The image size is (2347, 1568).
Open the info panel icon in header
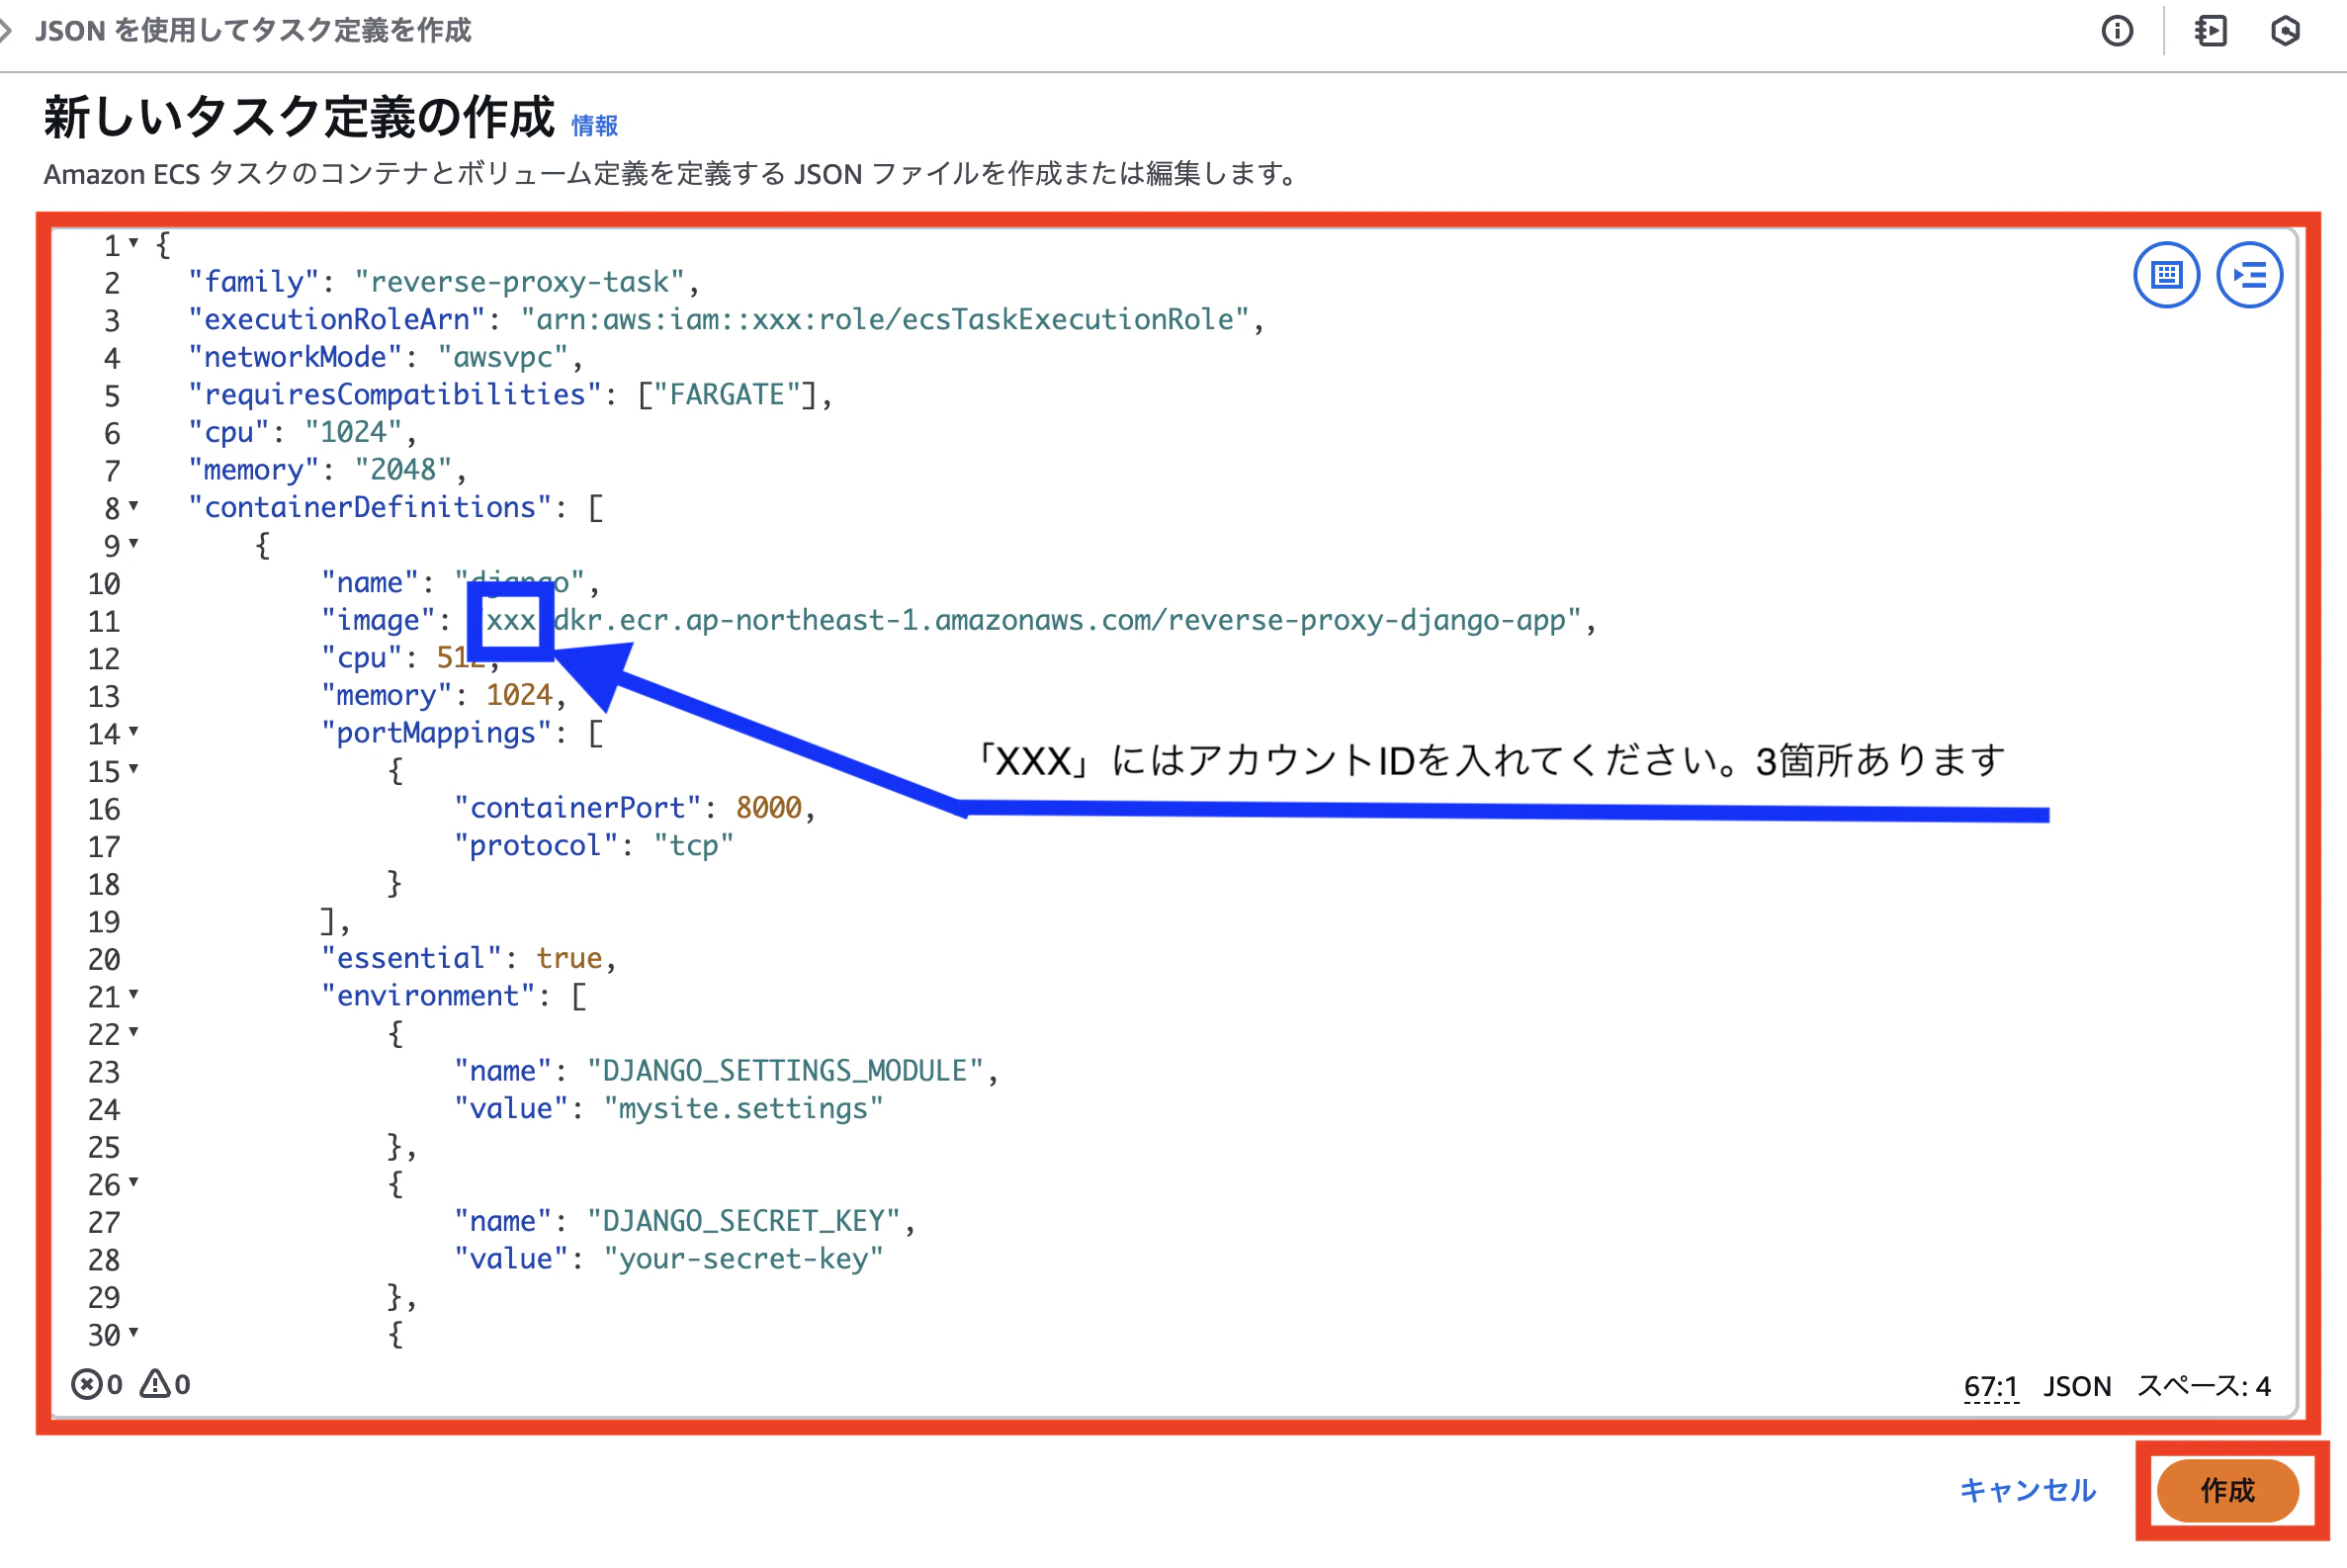[x=2116, y=31]
